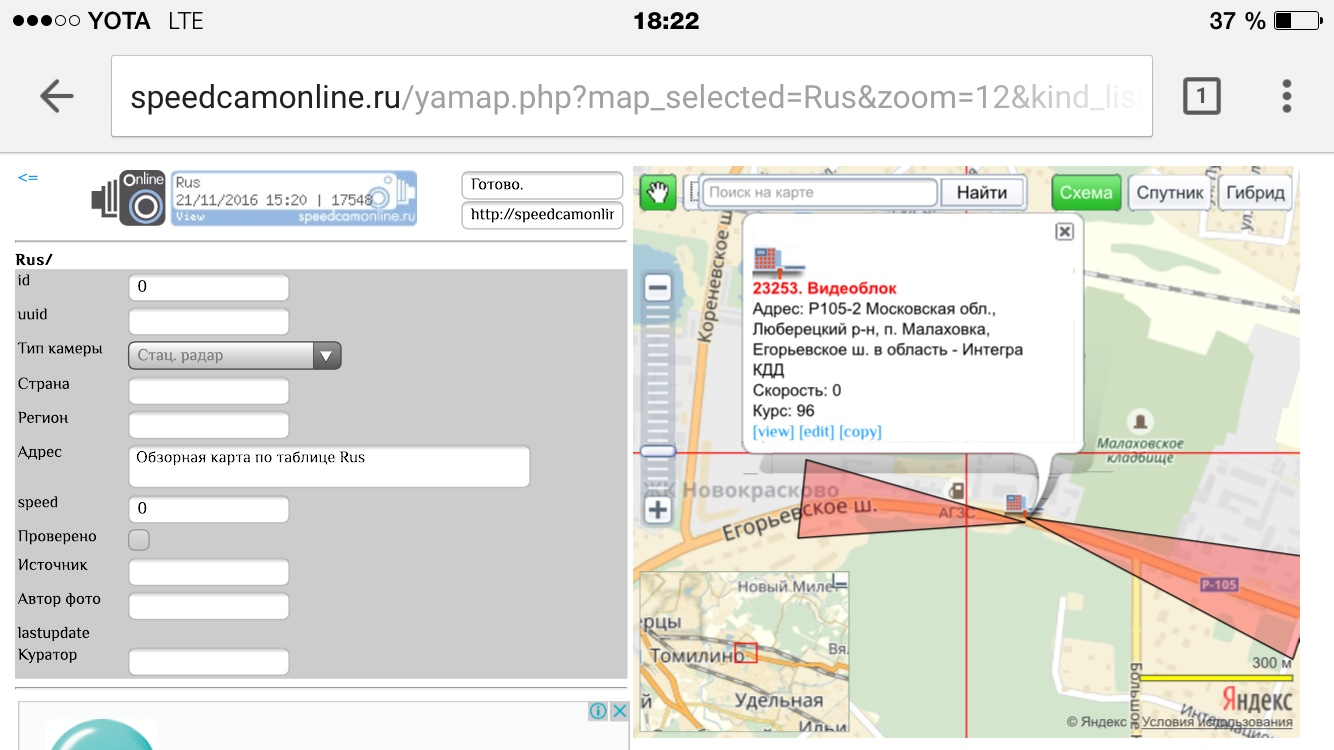Image resolution: width=1334 pixels, height=750 pixels.
Task: Click the Яндекс logo on the map
Action: [x=1257, y=698]
